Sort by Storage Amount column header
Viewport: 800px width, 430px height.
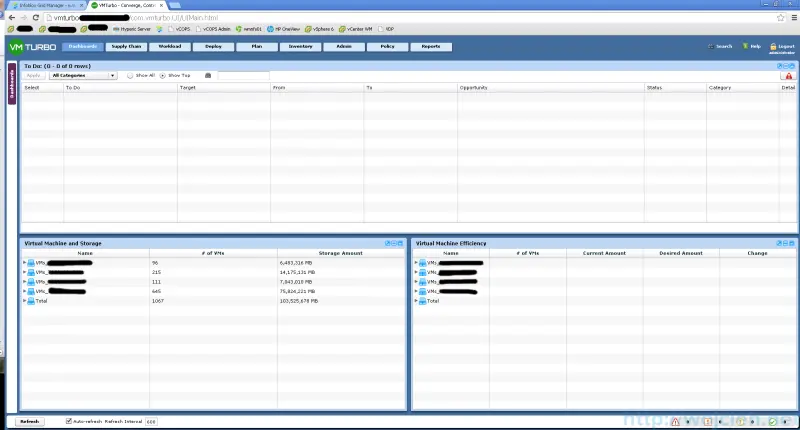pos(341,253)
